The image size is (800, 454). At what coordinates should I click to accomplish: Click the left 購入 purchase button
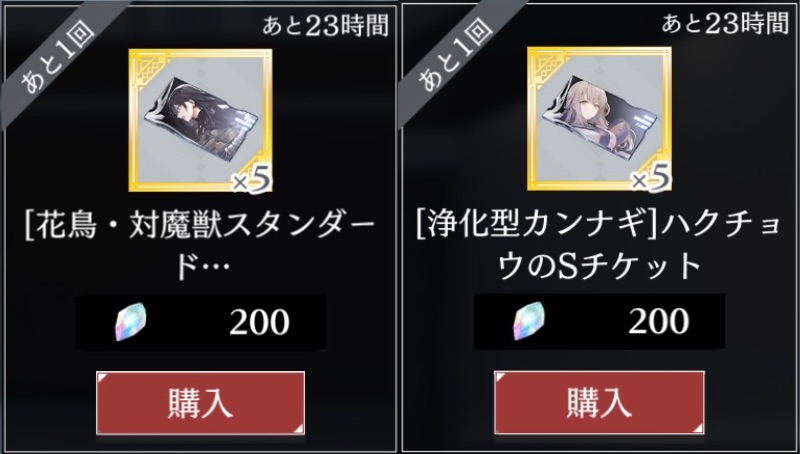[201, 403]
